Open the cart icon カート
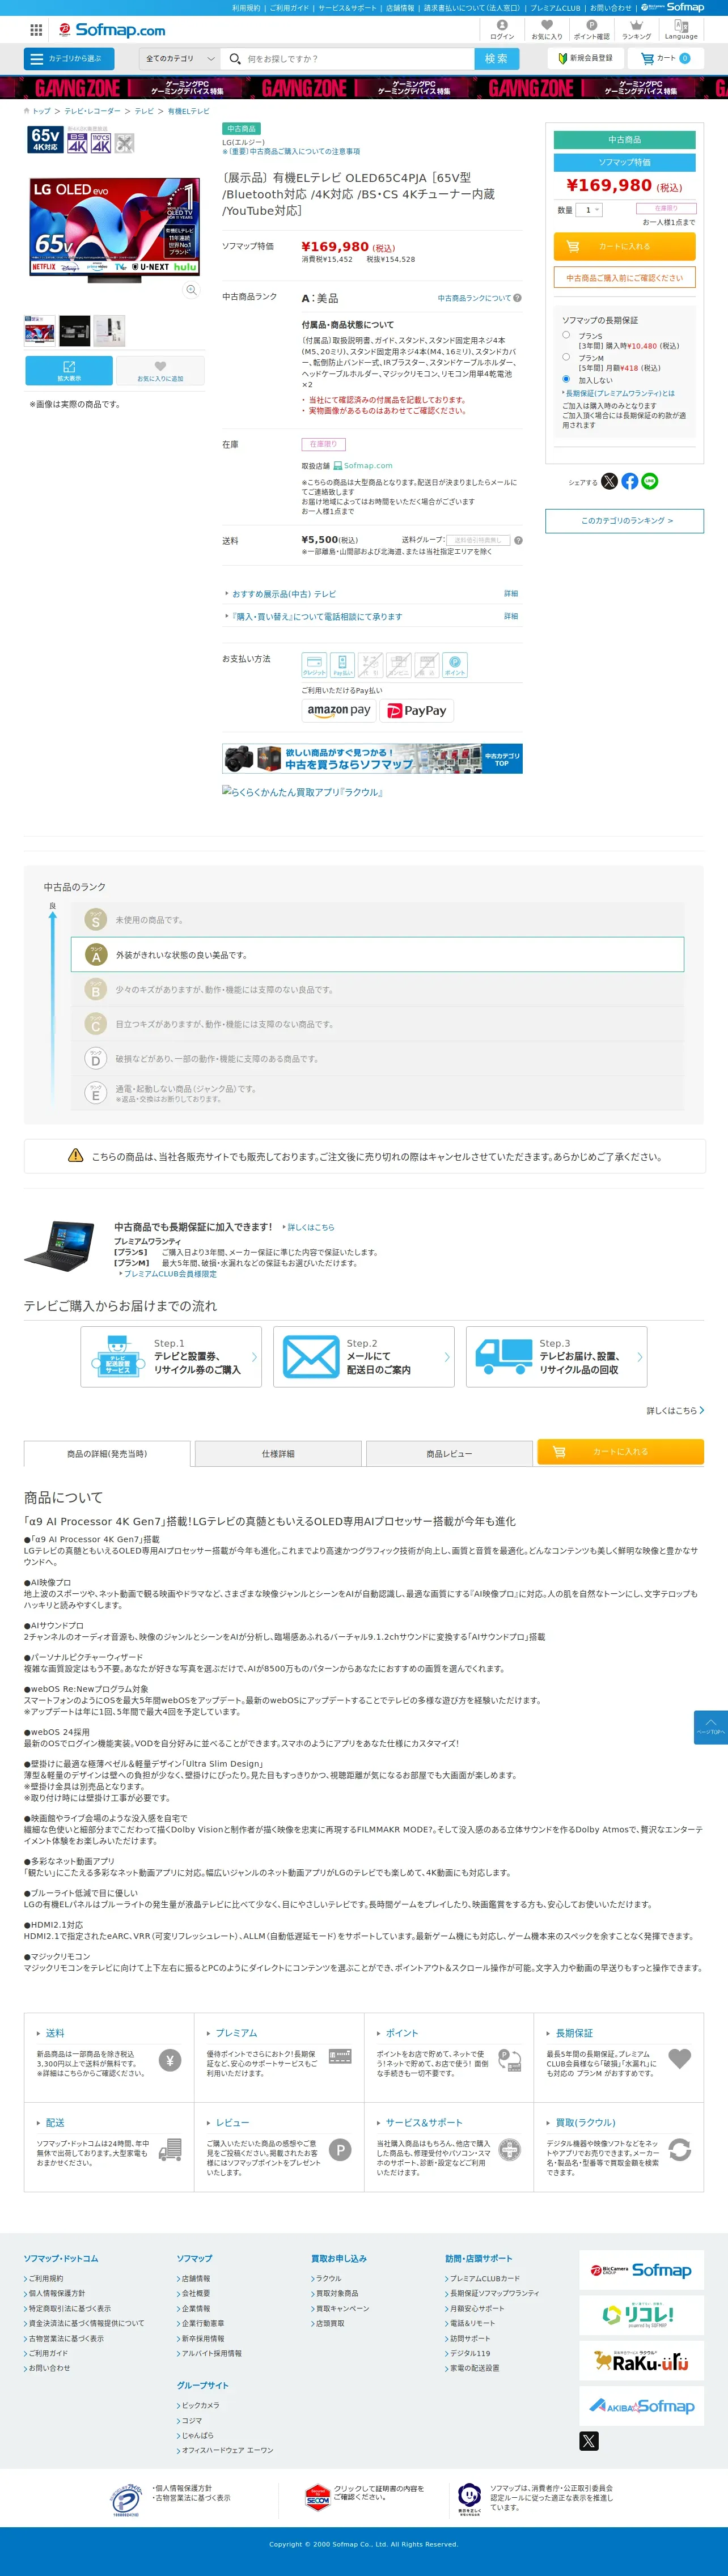This screenshot has height=2576, width=728. point(665,58)
